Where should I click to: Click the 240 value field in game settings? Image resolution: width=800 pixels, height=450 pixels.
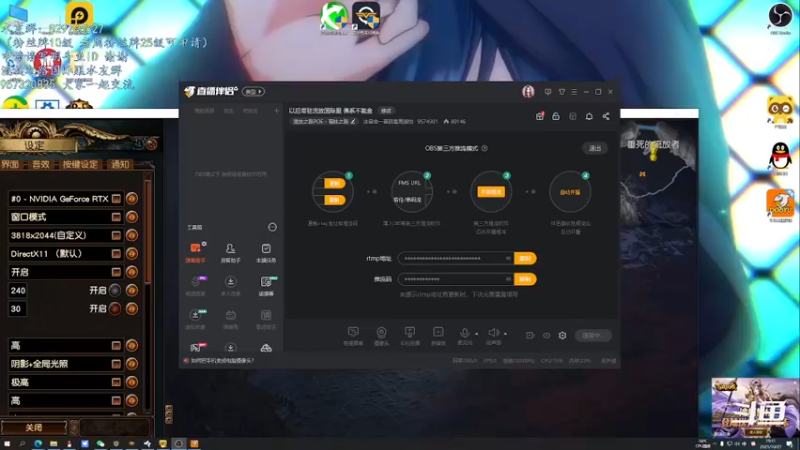[18, 290]
